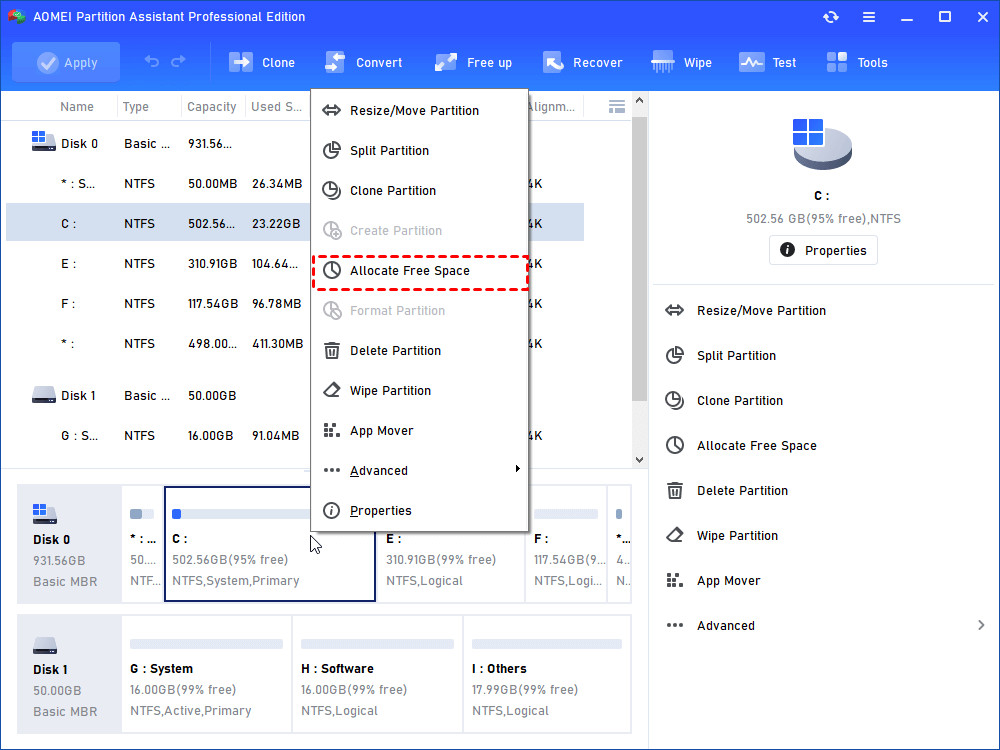1000x750 pixels.
Task: Open the Clone toolbar tool
Action: pos(262,62)
